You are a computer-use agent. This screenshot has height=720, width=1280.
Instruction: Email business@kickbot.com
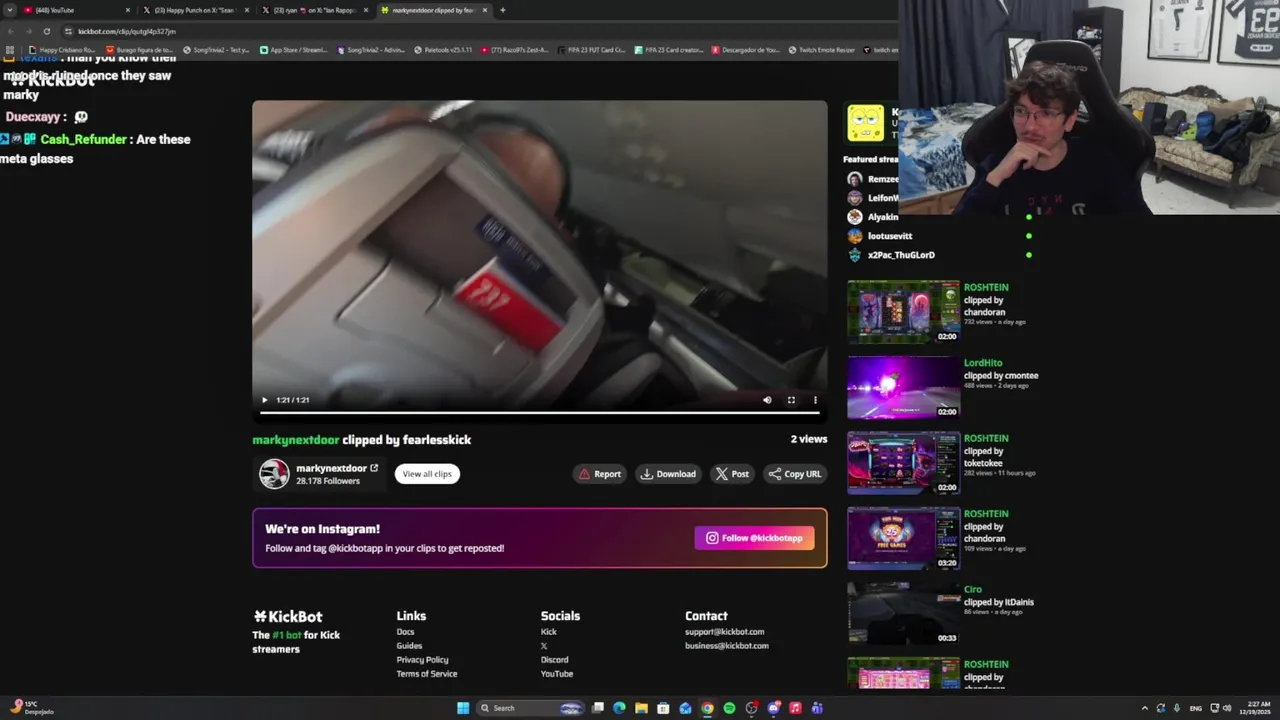pyautogui.click(x=727, y=646)
